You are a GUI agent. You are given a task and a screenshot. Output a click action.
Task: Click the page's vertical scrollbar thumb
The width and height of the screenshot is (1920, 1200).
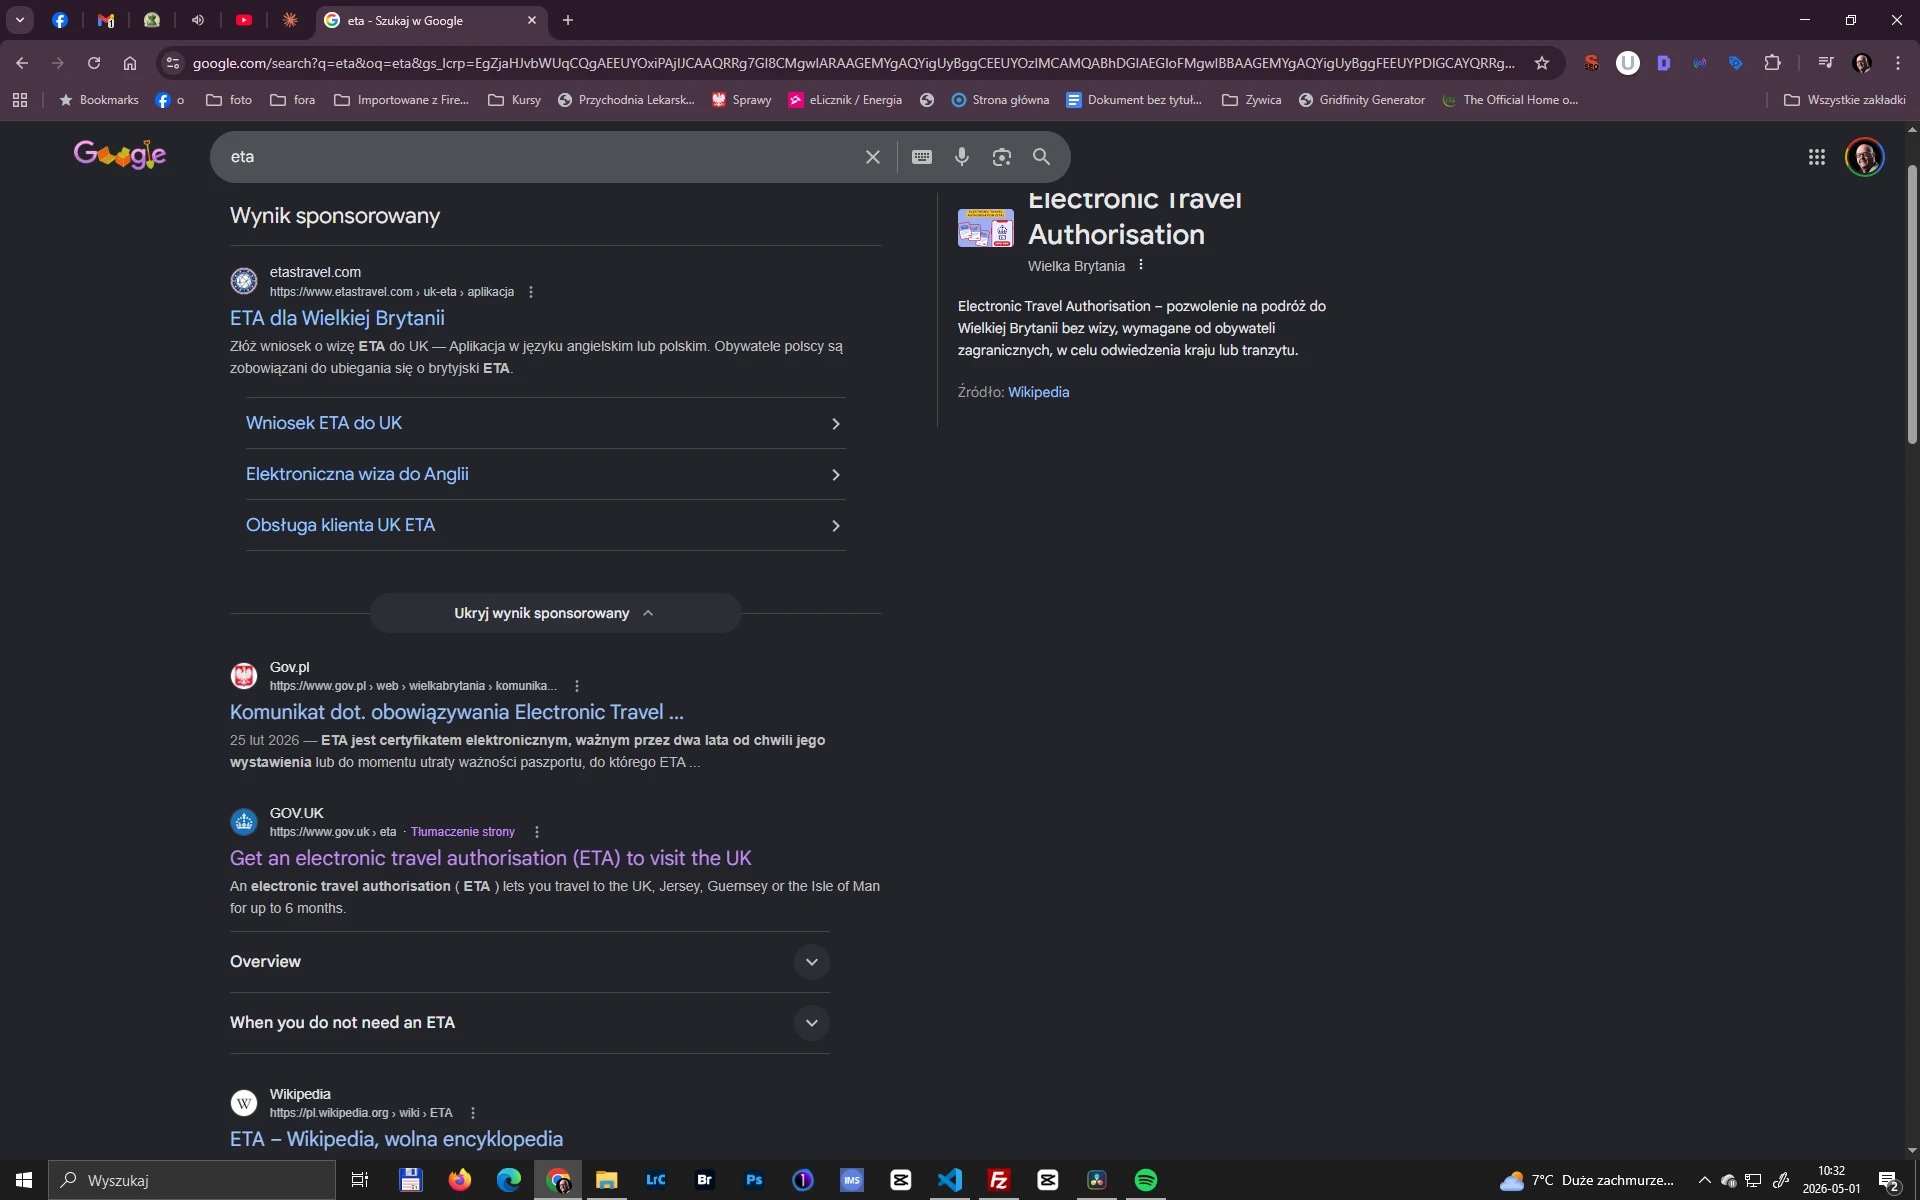1912,305
